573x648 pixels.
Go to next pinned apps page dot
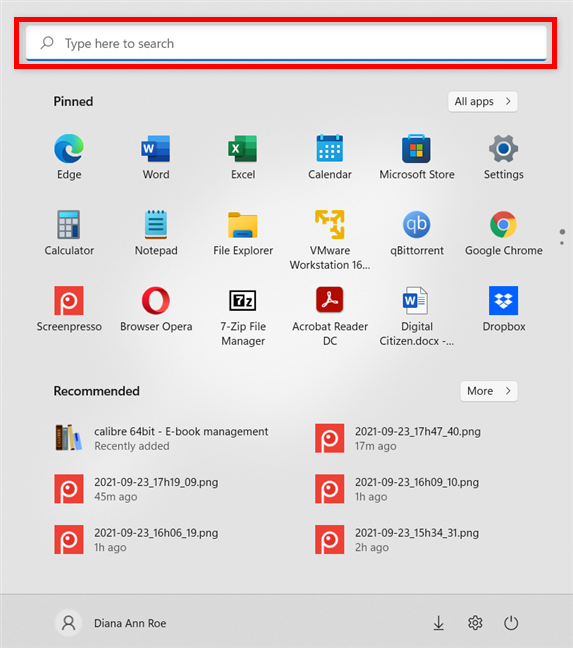point(562,243)
